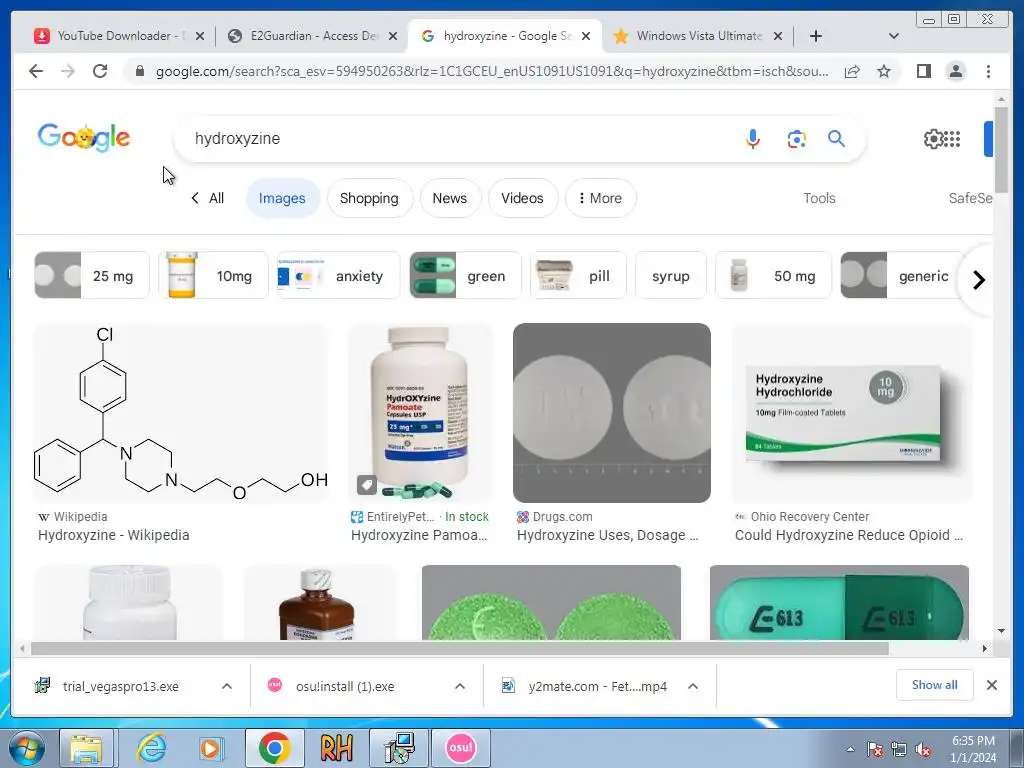Expand options for y2mate.com mp4 download

click(x=693, y=686)
